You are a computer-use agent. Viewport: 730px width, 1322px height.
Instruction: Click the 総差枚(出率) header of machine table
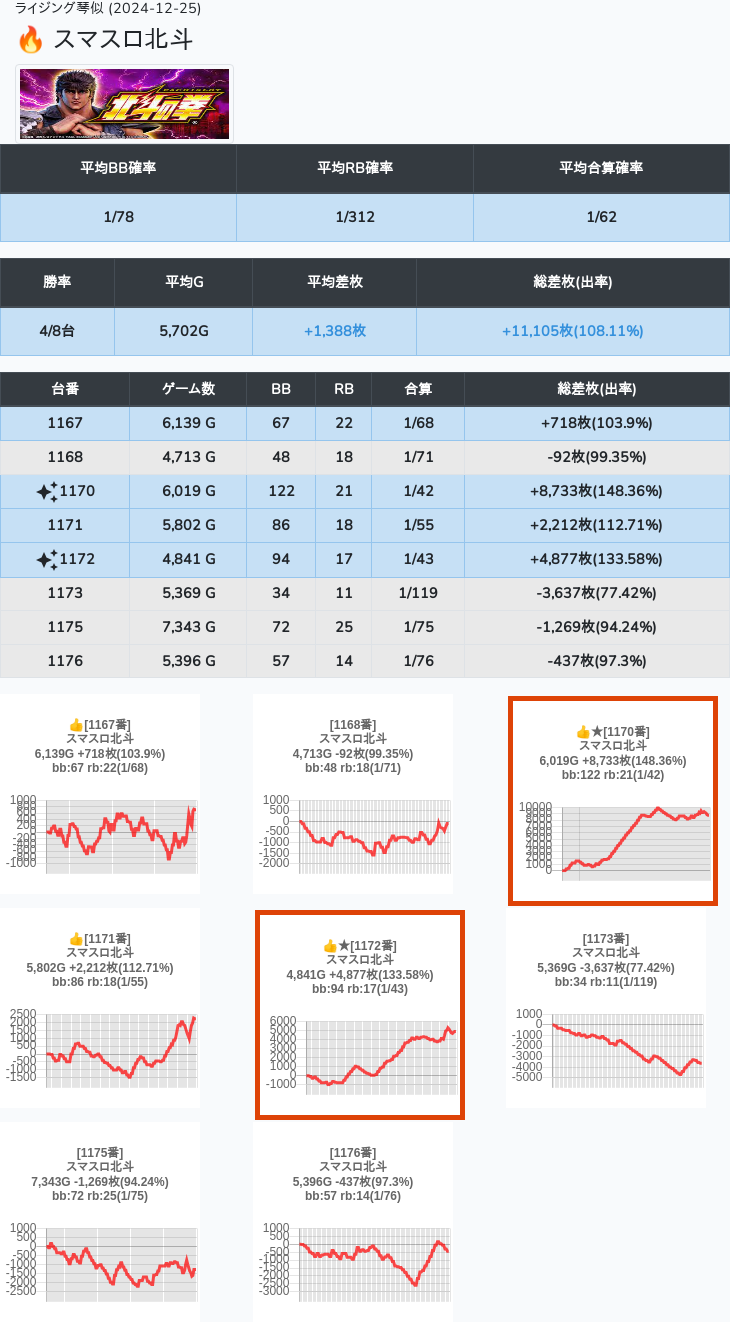click(x=596, y=389)
